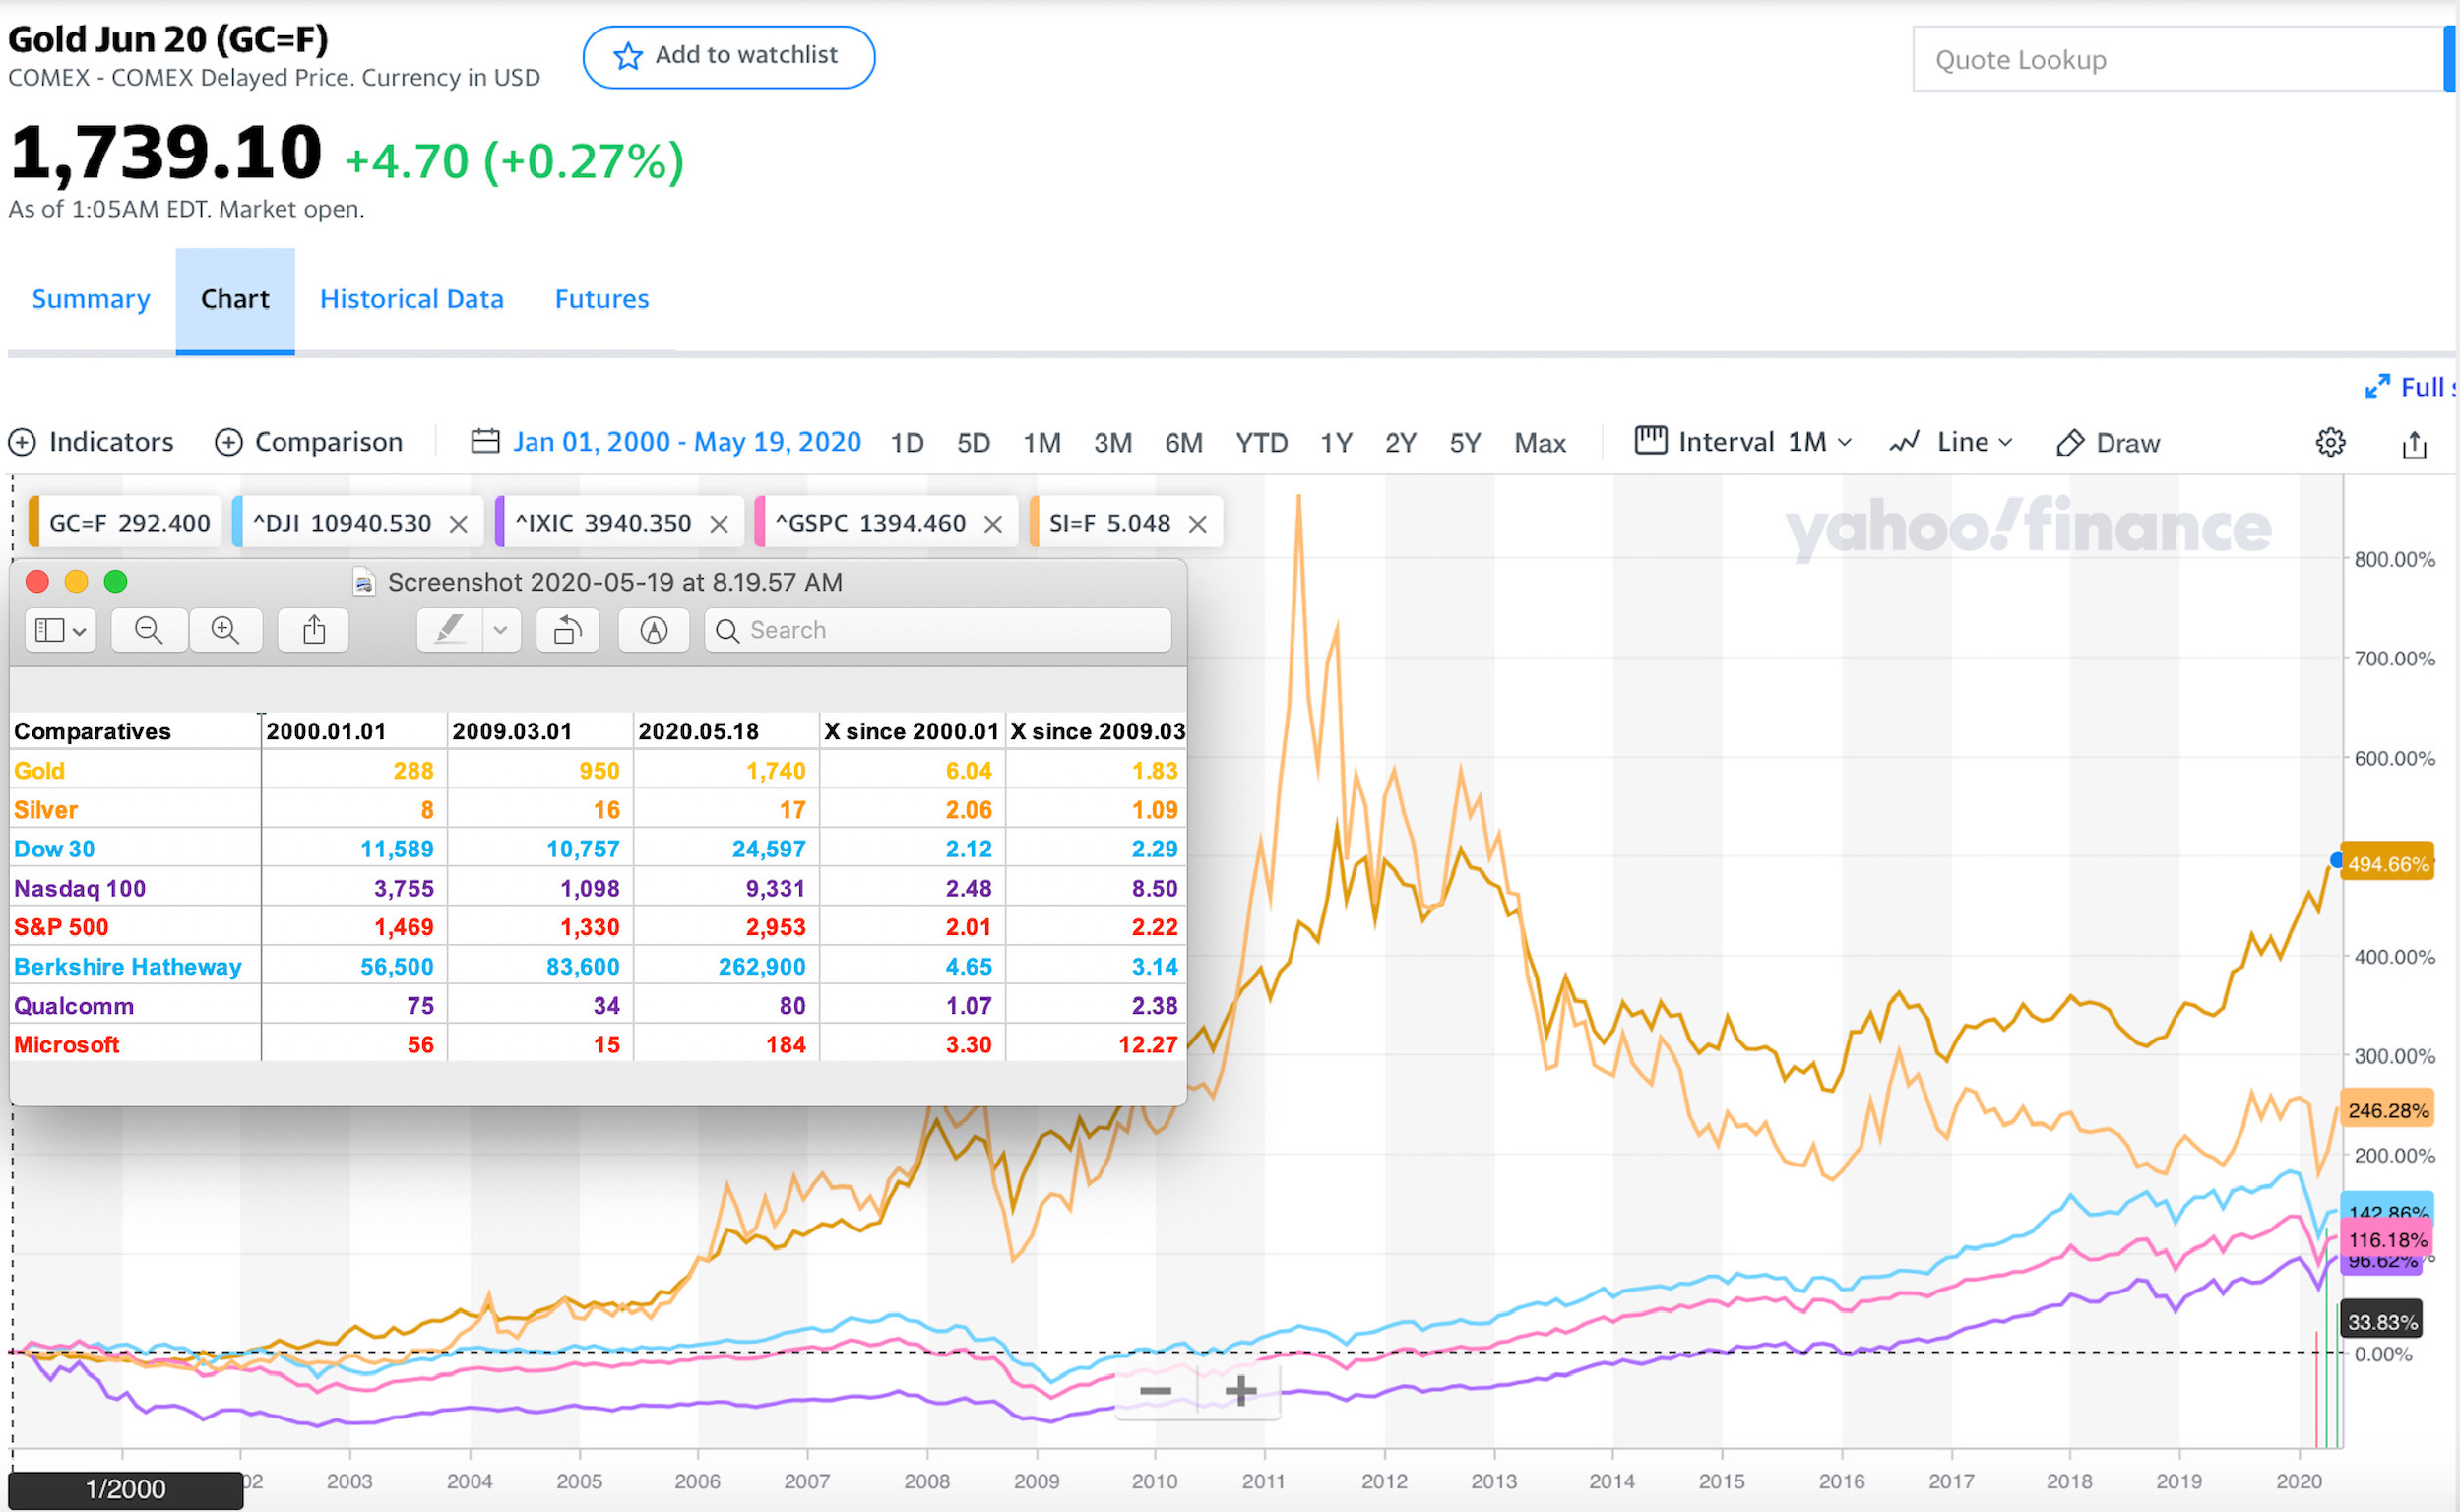Zoom in using Preview magnifier plus
This screenshot has height=1512, width=2460.
coord(225,630)
